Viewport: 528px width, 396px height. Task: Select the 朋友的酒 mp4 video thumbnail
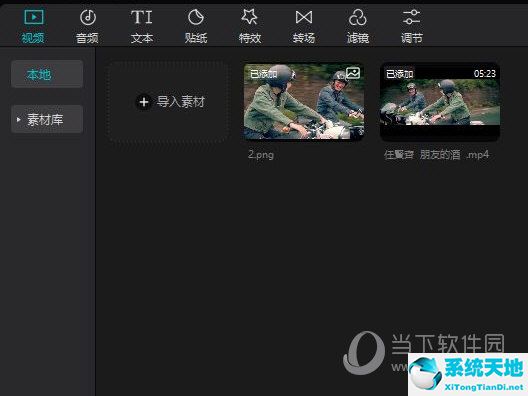click(440, 102)
